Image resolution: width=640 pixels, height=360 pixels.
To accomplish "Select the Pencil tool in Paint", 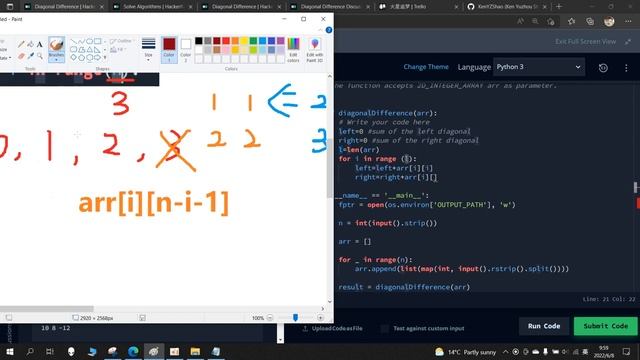I will point(21,44).
